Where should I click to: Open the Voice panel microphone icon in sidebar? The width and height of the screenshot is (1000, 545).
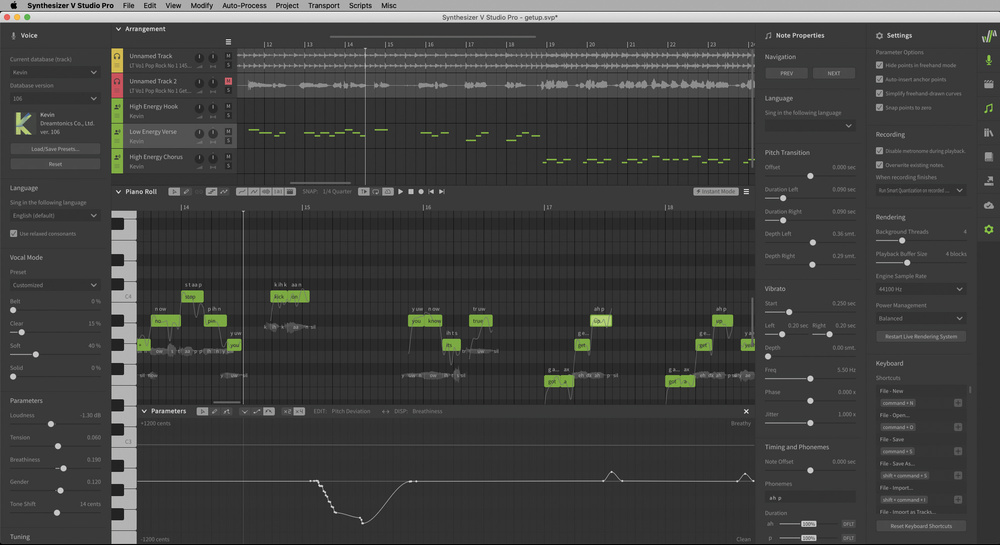point(988,61)
